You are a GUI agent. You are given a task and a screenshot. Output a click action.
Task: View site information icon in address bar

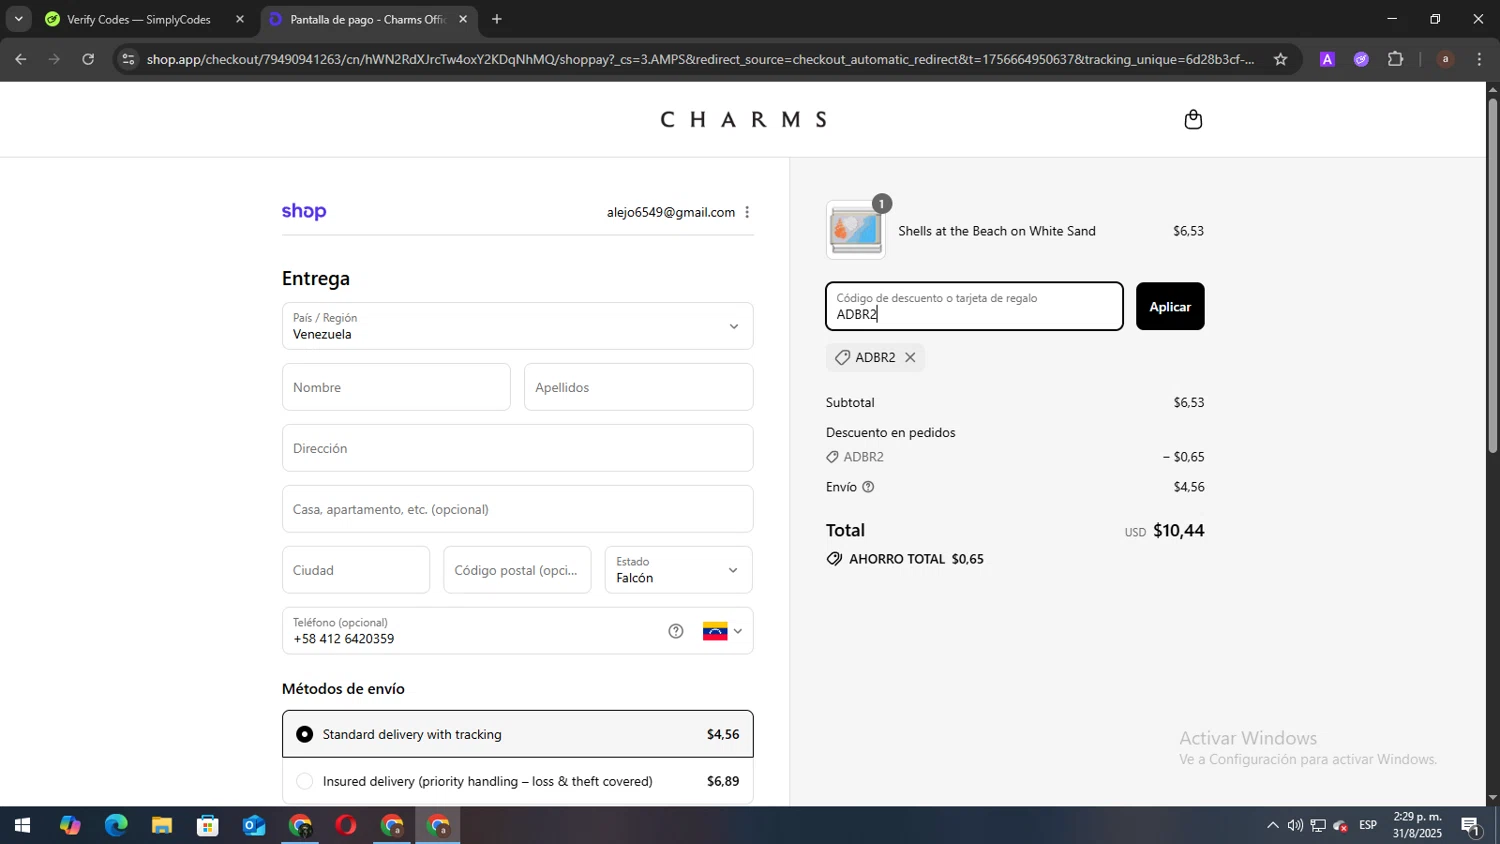click(127, 59)
